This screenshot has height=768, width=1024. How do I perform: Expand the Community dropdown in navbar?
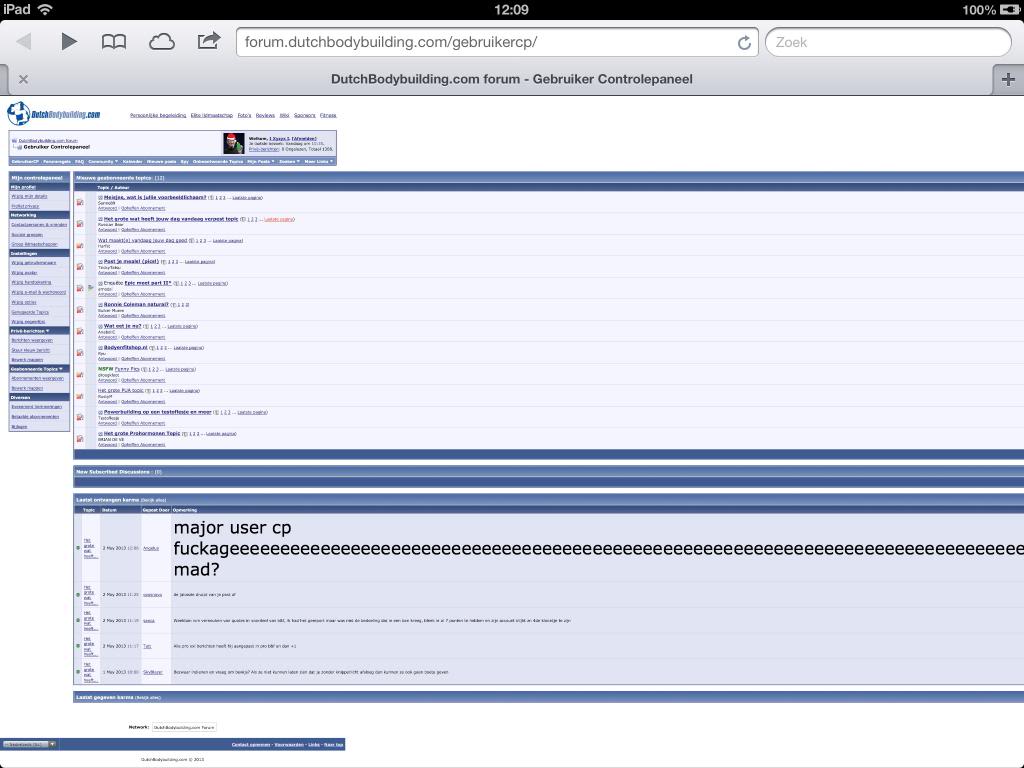[102, 161]
